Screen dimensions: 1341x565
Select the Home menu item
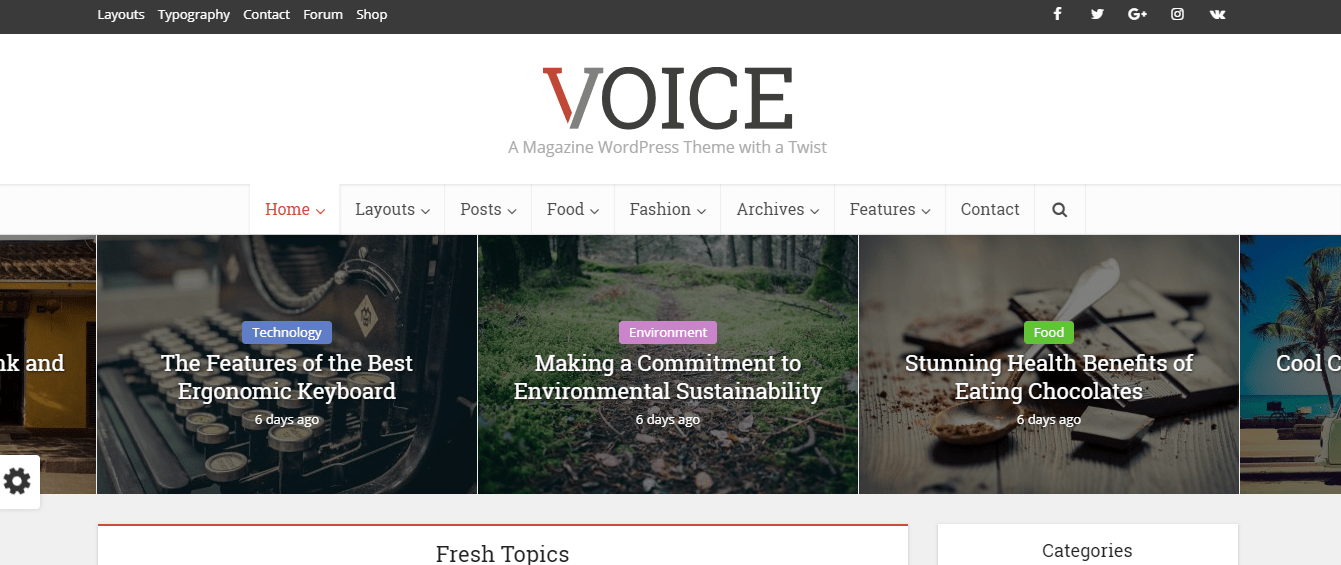tap(295, 210)
